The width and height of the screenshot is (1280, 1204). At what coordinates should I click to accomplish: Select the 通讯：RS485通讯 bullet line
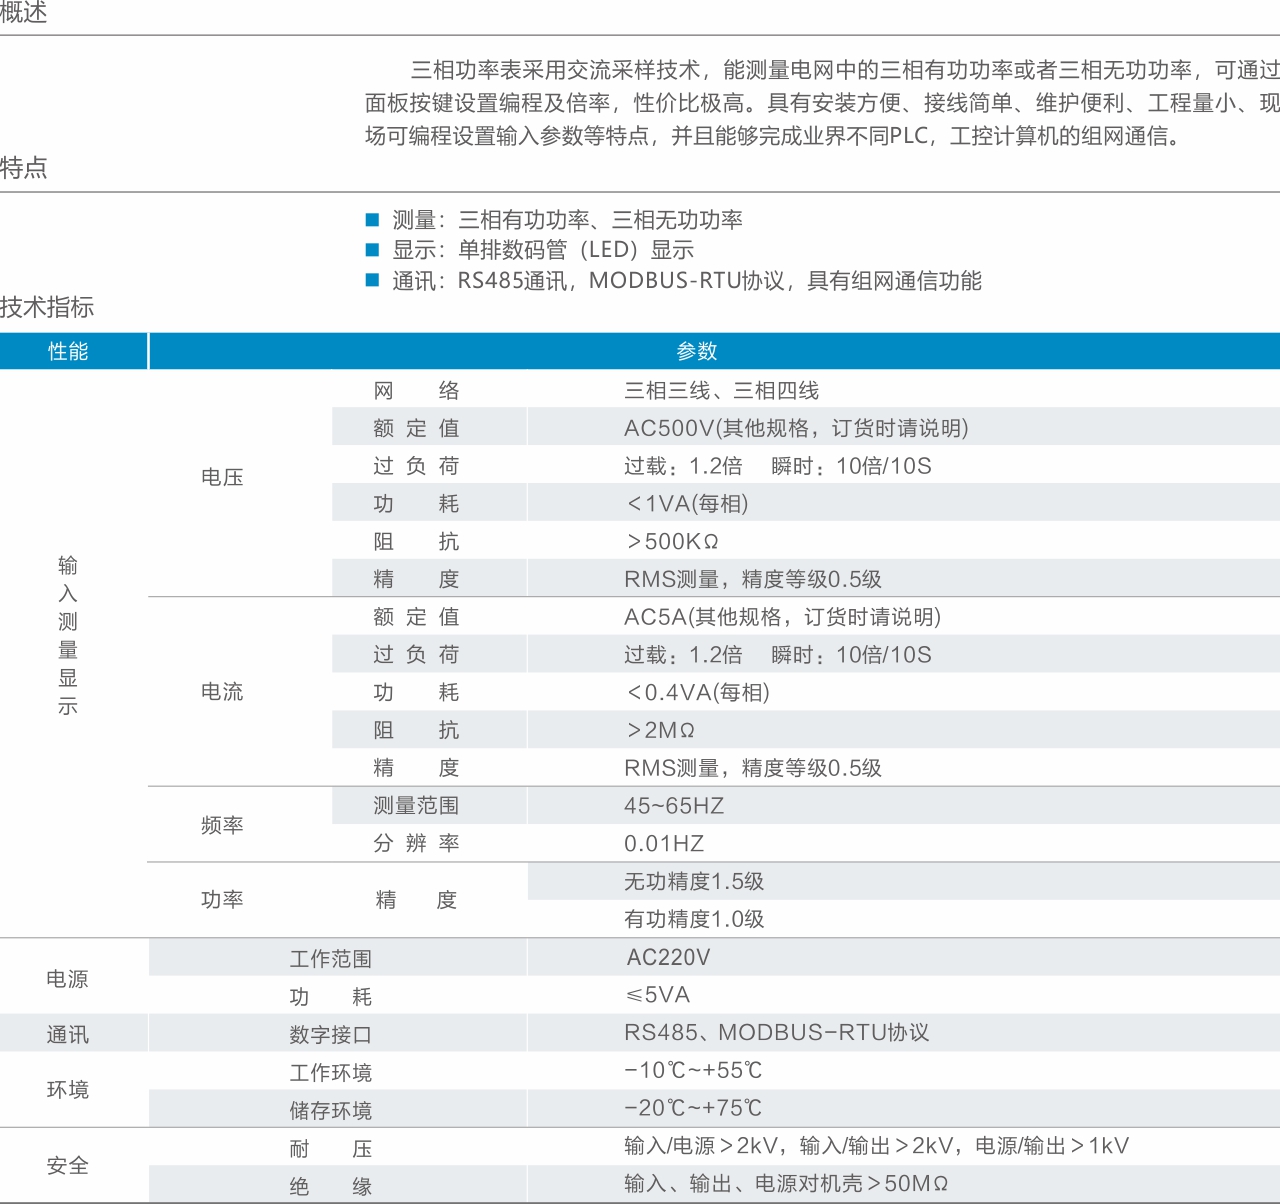coord(674,281)
